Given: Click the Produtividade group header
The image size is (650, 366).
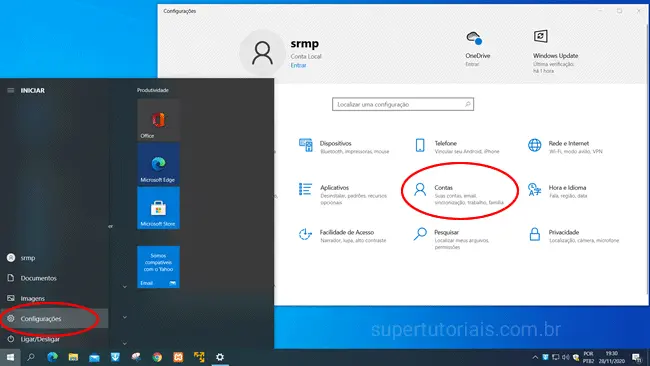Looking at the screenshot, I should click(x=153, y=90).
